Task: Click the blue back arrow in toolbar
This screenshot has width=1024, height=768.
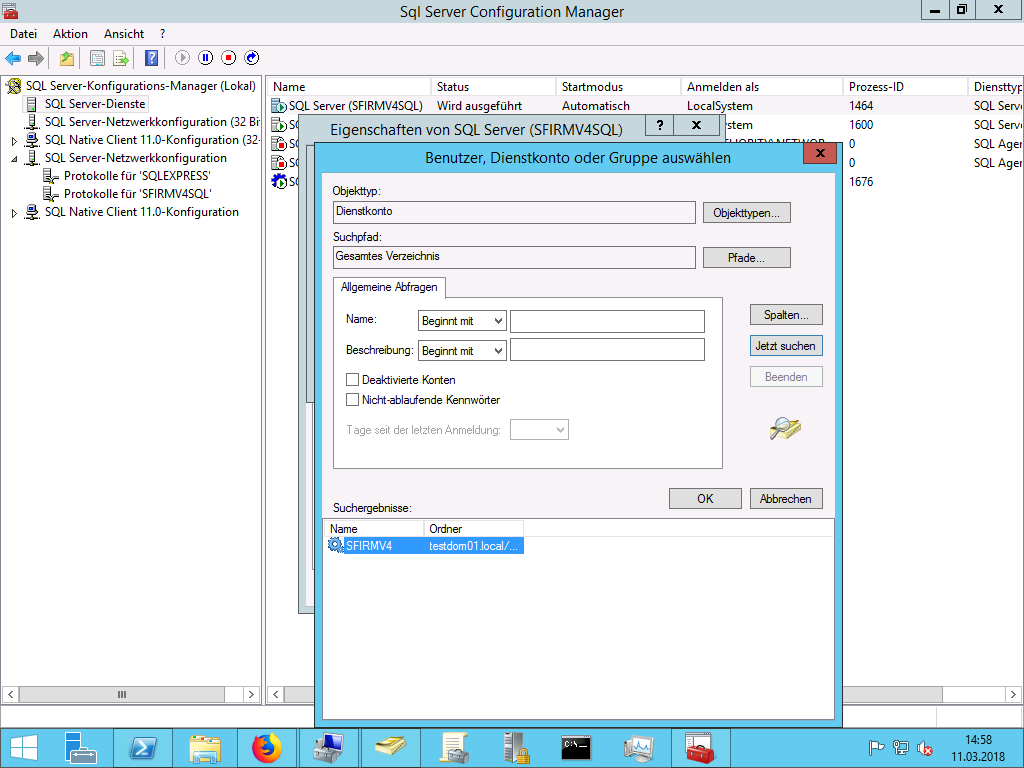Action: (13, 58)
